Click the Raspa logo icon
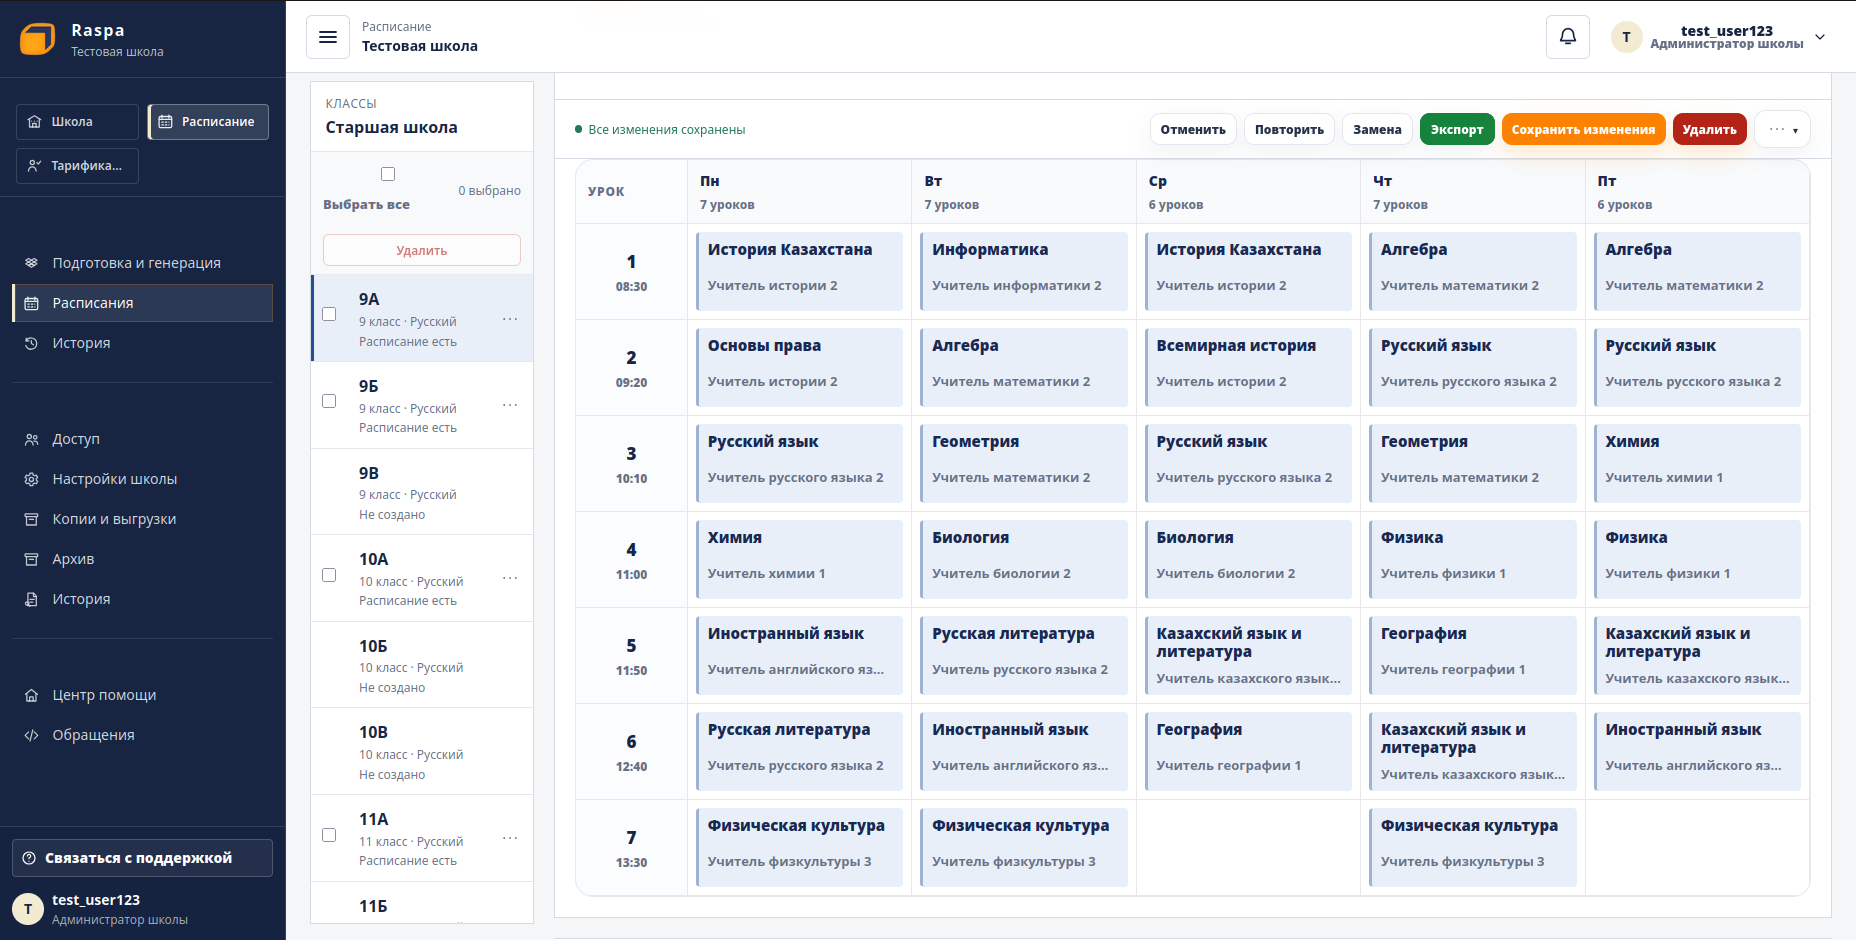The image size is (1856, 940). click(x=38, y=39)
